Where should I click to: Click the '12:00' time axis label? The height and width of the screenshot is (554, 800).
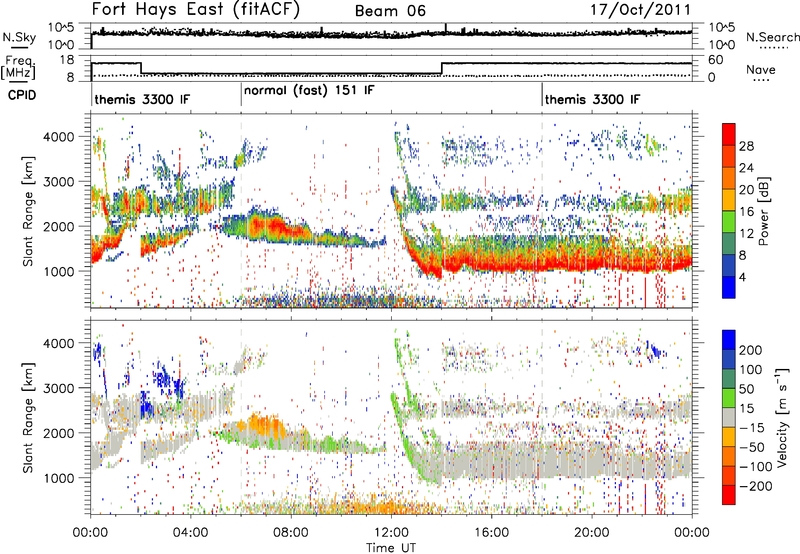pyautogui.click(x=391, y=533)
